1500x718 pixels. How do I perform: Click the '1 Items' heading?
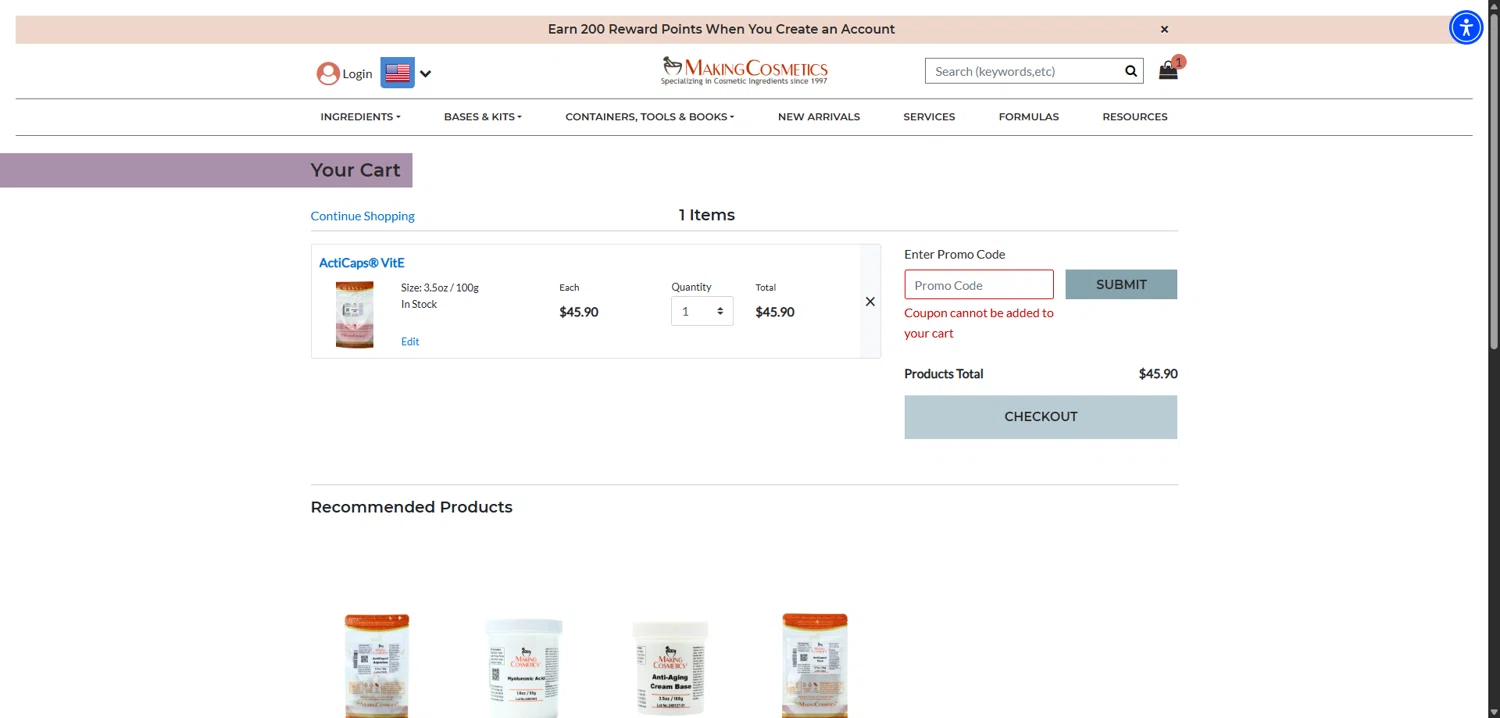pos(707,215)
